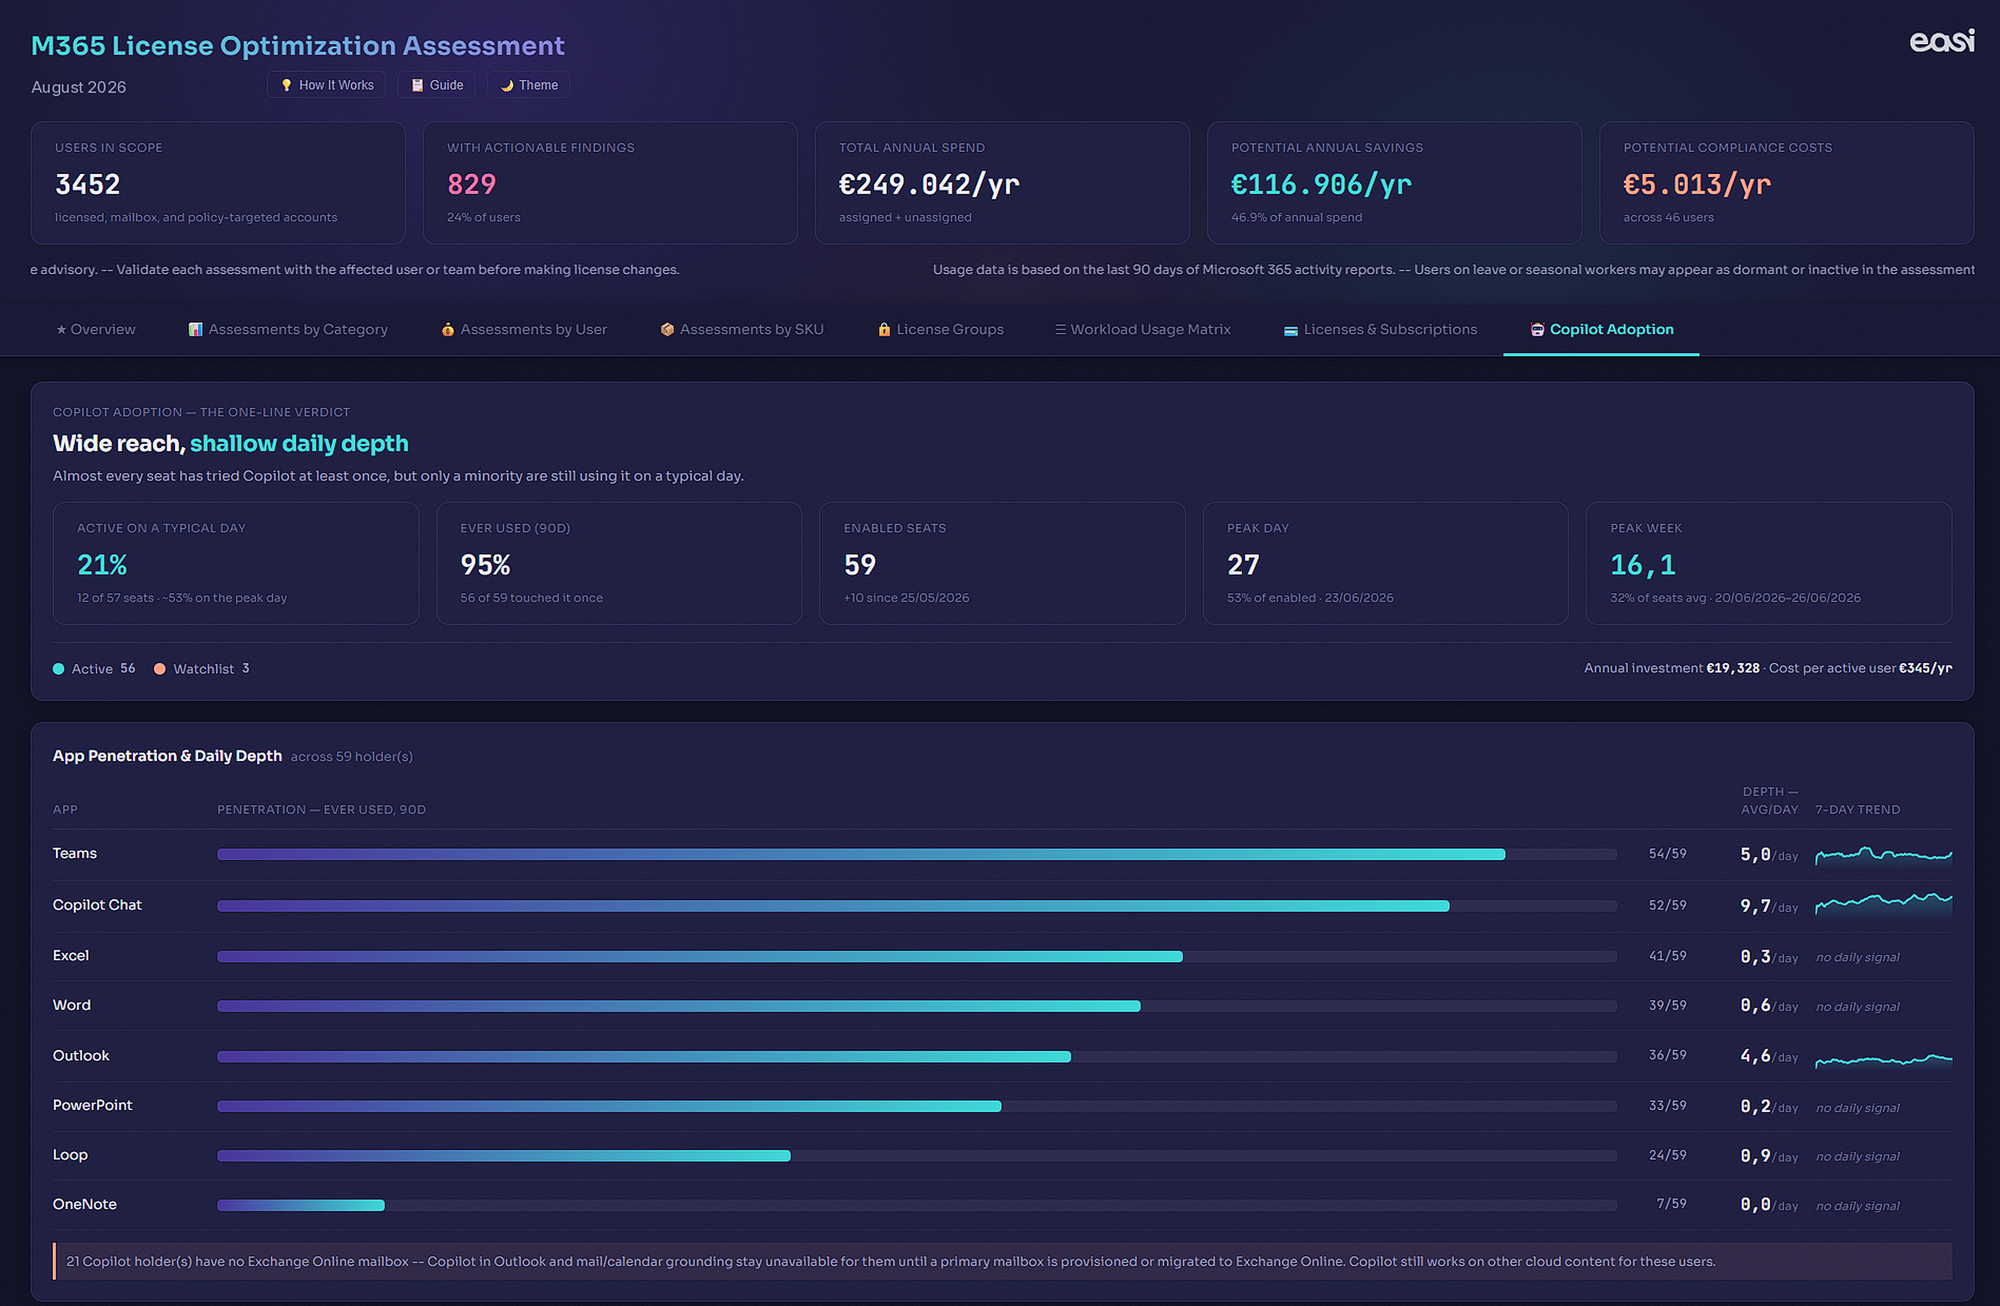Click the "PENETRATION — EVER USED, 90D" column header
This screenshot has height=1306, width=2000.
(321, 810)
